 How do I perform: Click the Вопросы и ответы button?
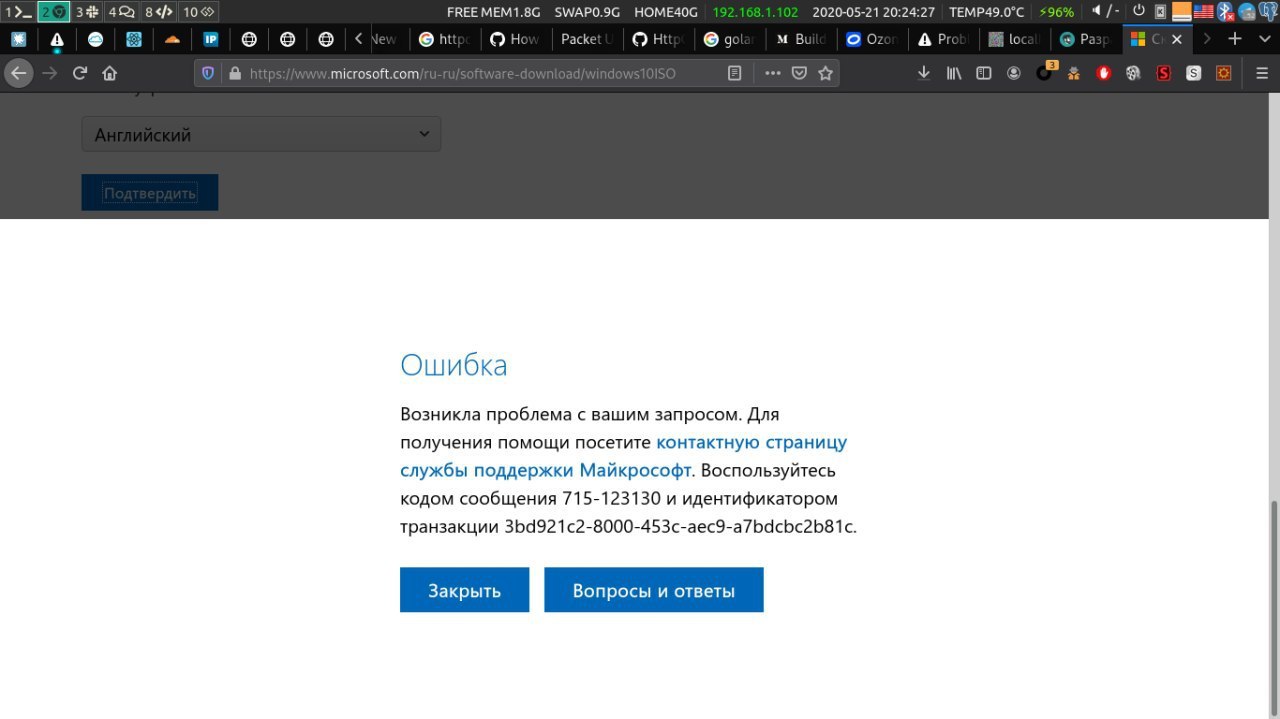[x=654, y=590]
